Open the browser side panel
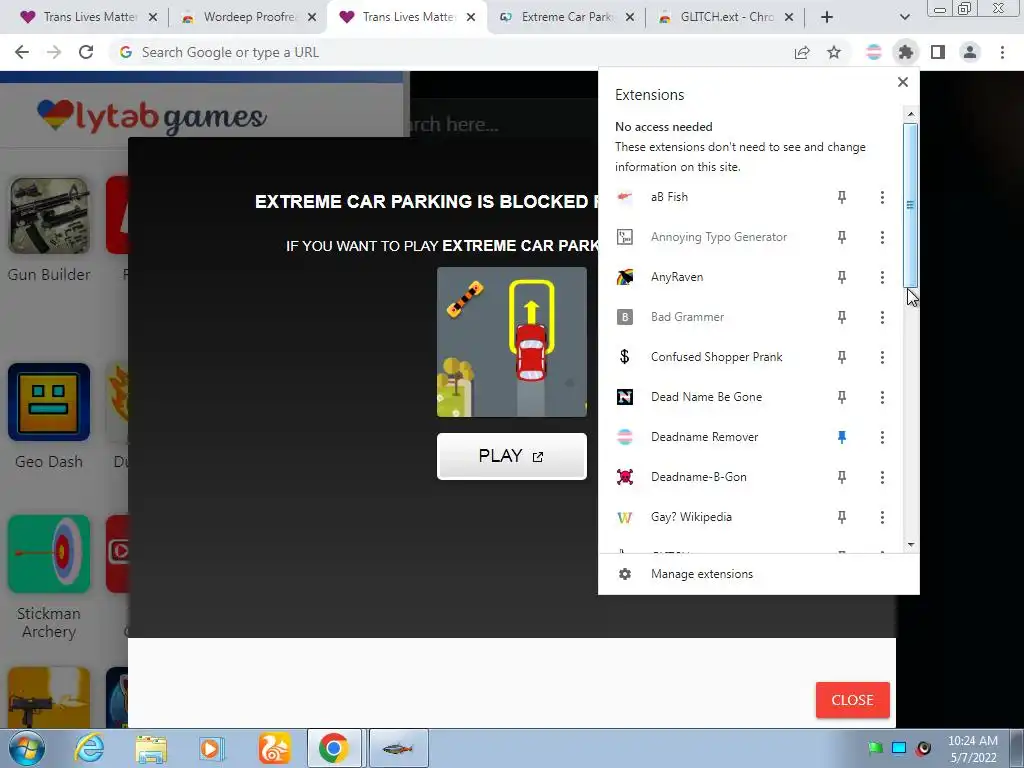 tap(938, 52)
